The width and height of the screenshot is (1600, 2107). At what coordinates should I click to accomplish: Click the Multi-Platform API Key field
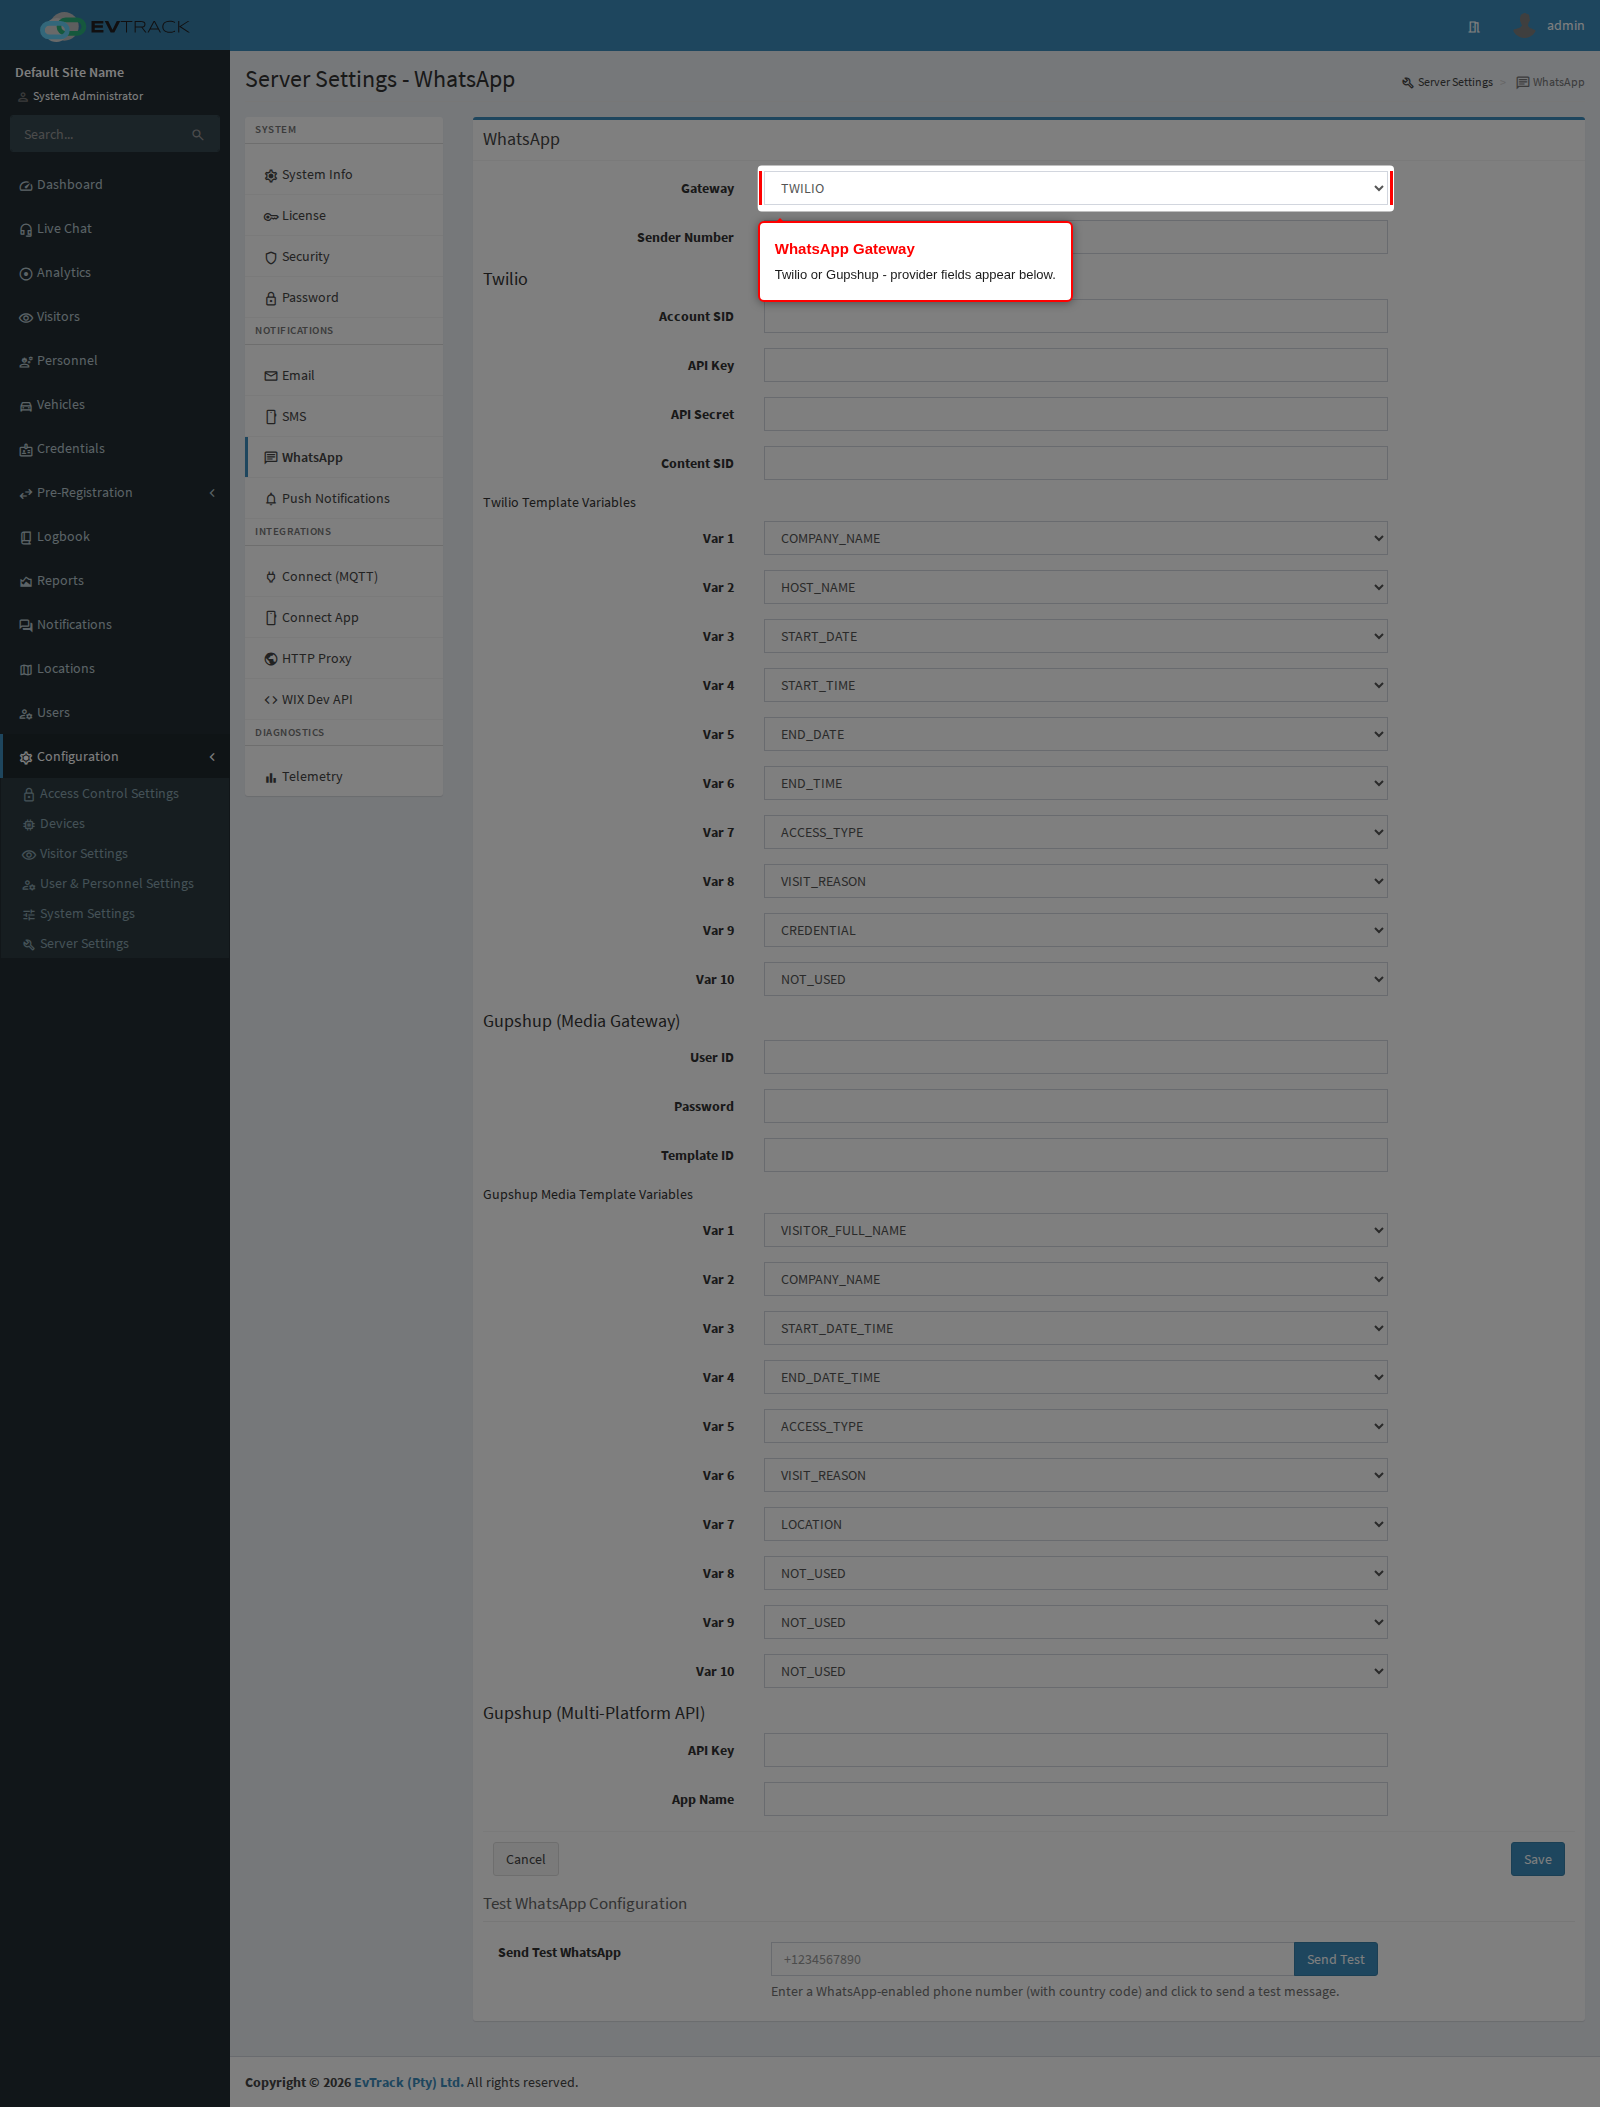(x=1076, y=1750)
